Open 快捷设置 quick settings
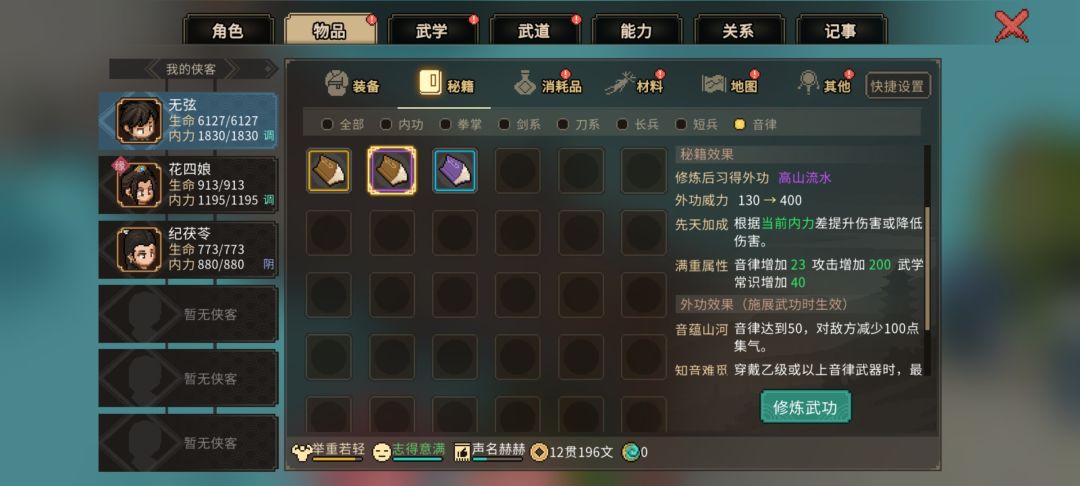1080x486 pixels. [x=897, y=86]
